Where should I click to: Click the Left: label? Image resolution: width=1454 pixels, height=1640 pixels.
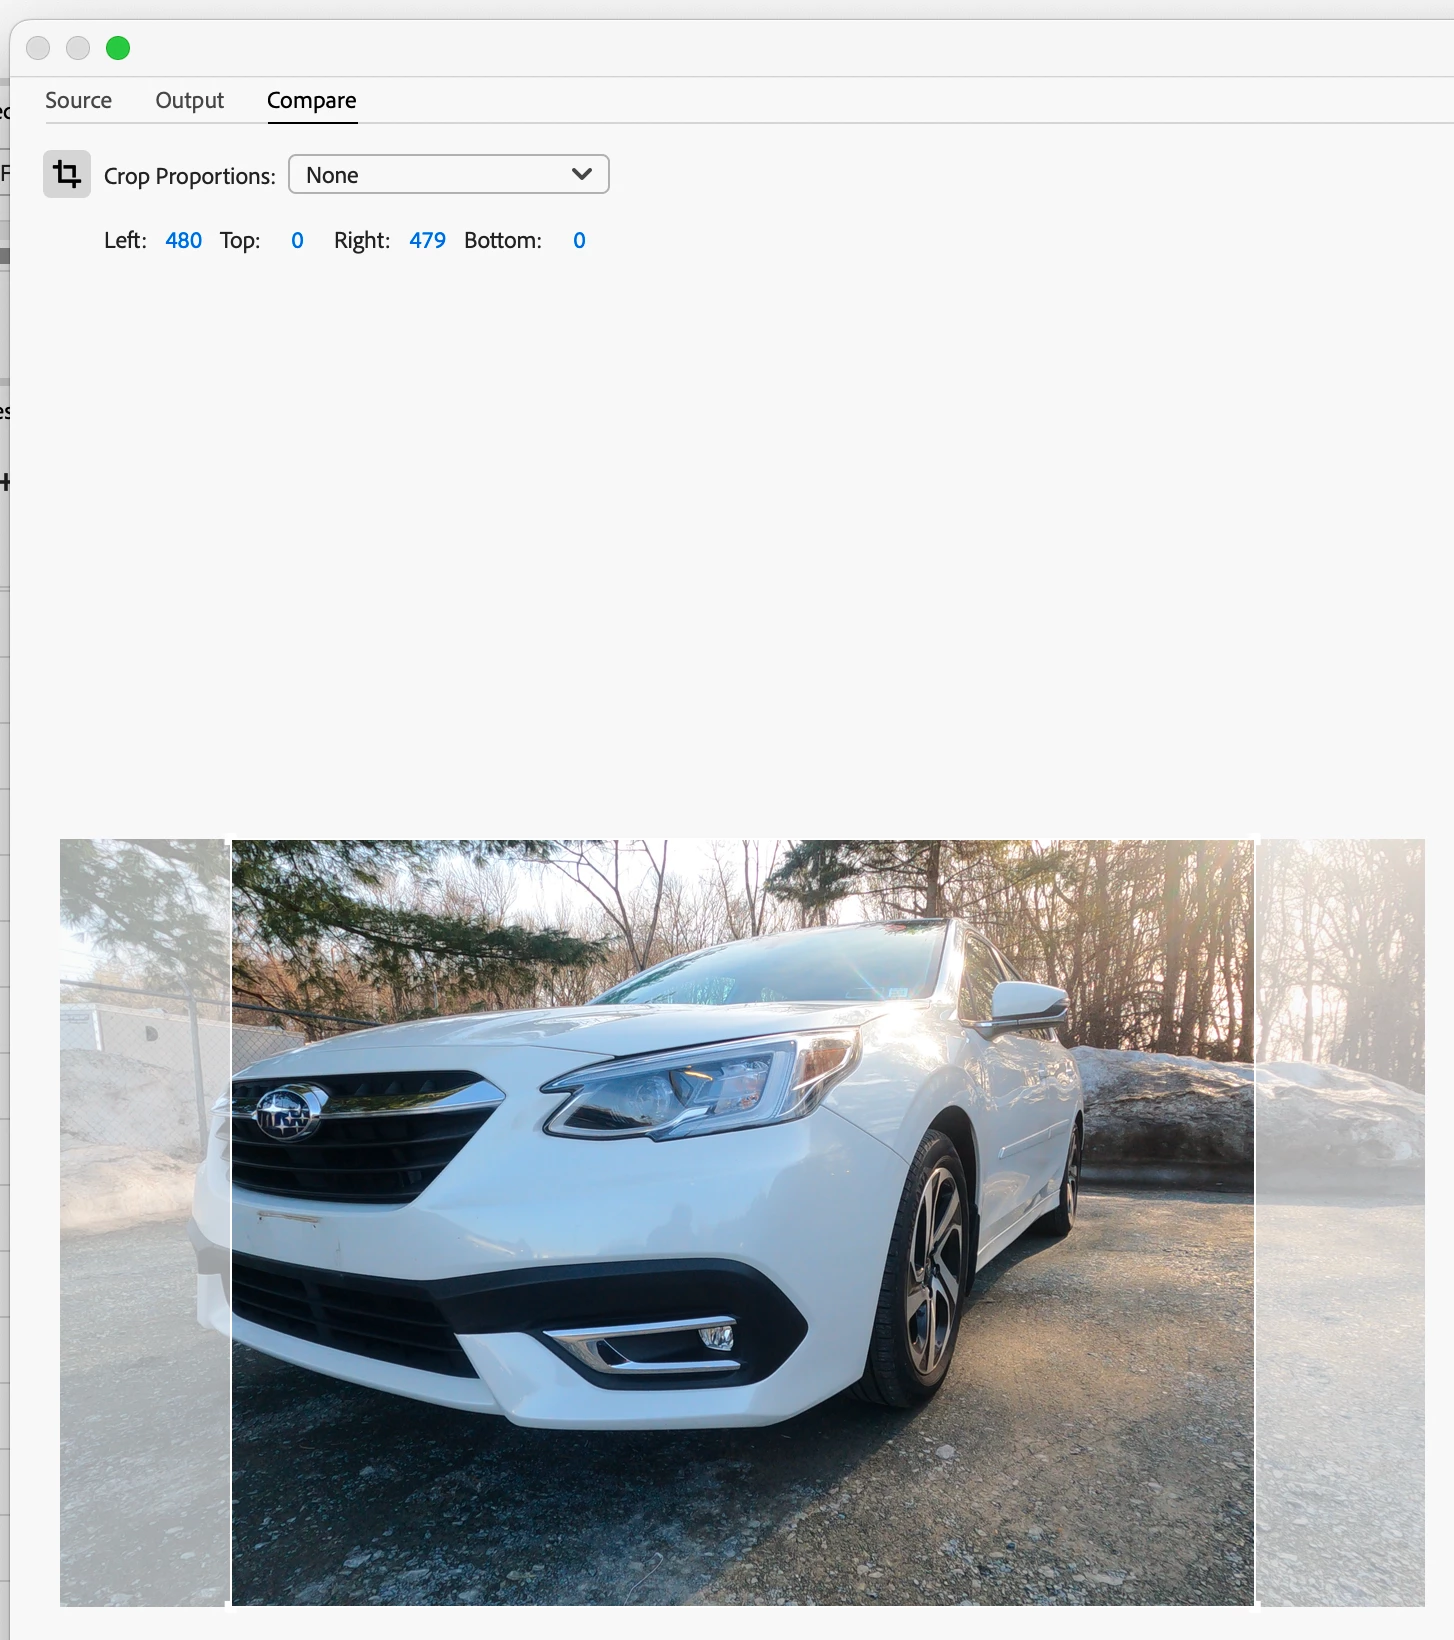click(125, 240)
